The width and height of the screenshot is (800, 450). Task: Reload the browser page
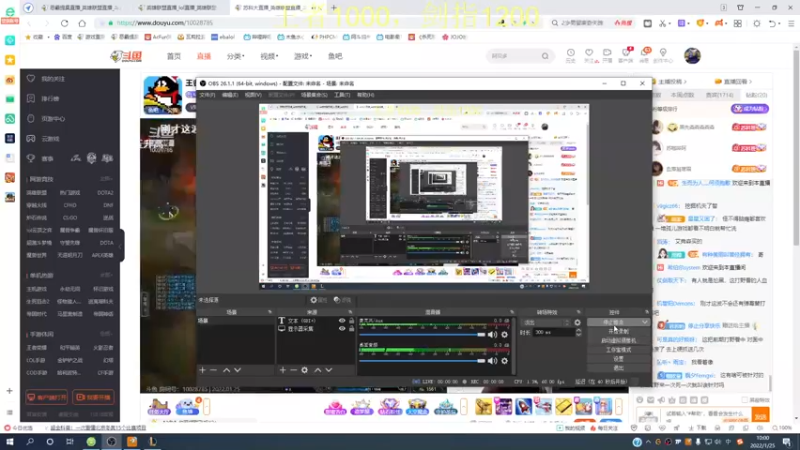pyautogui.click(x=64, y=23)
